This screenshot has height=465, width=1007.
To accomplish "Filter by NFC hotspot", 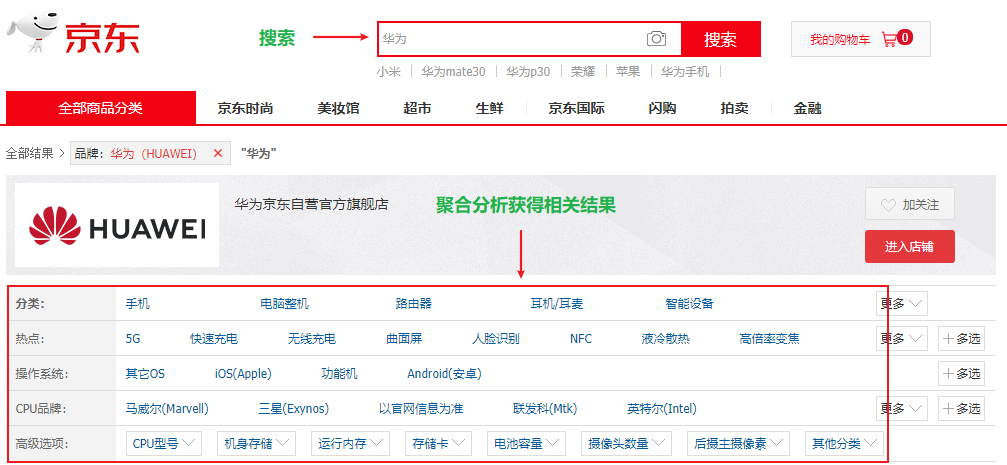I will 581,338.
